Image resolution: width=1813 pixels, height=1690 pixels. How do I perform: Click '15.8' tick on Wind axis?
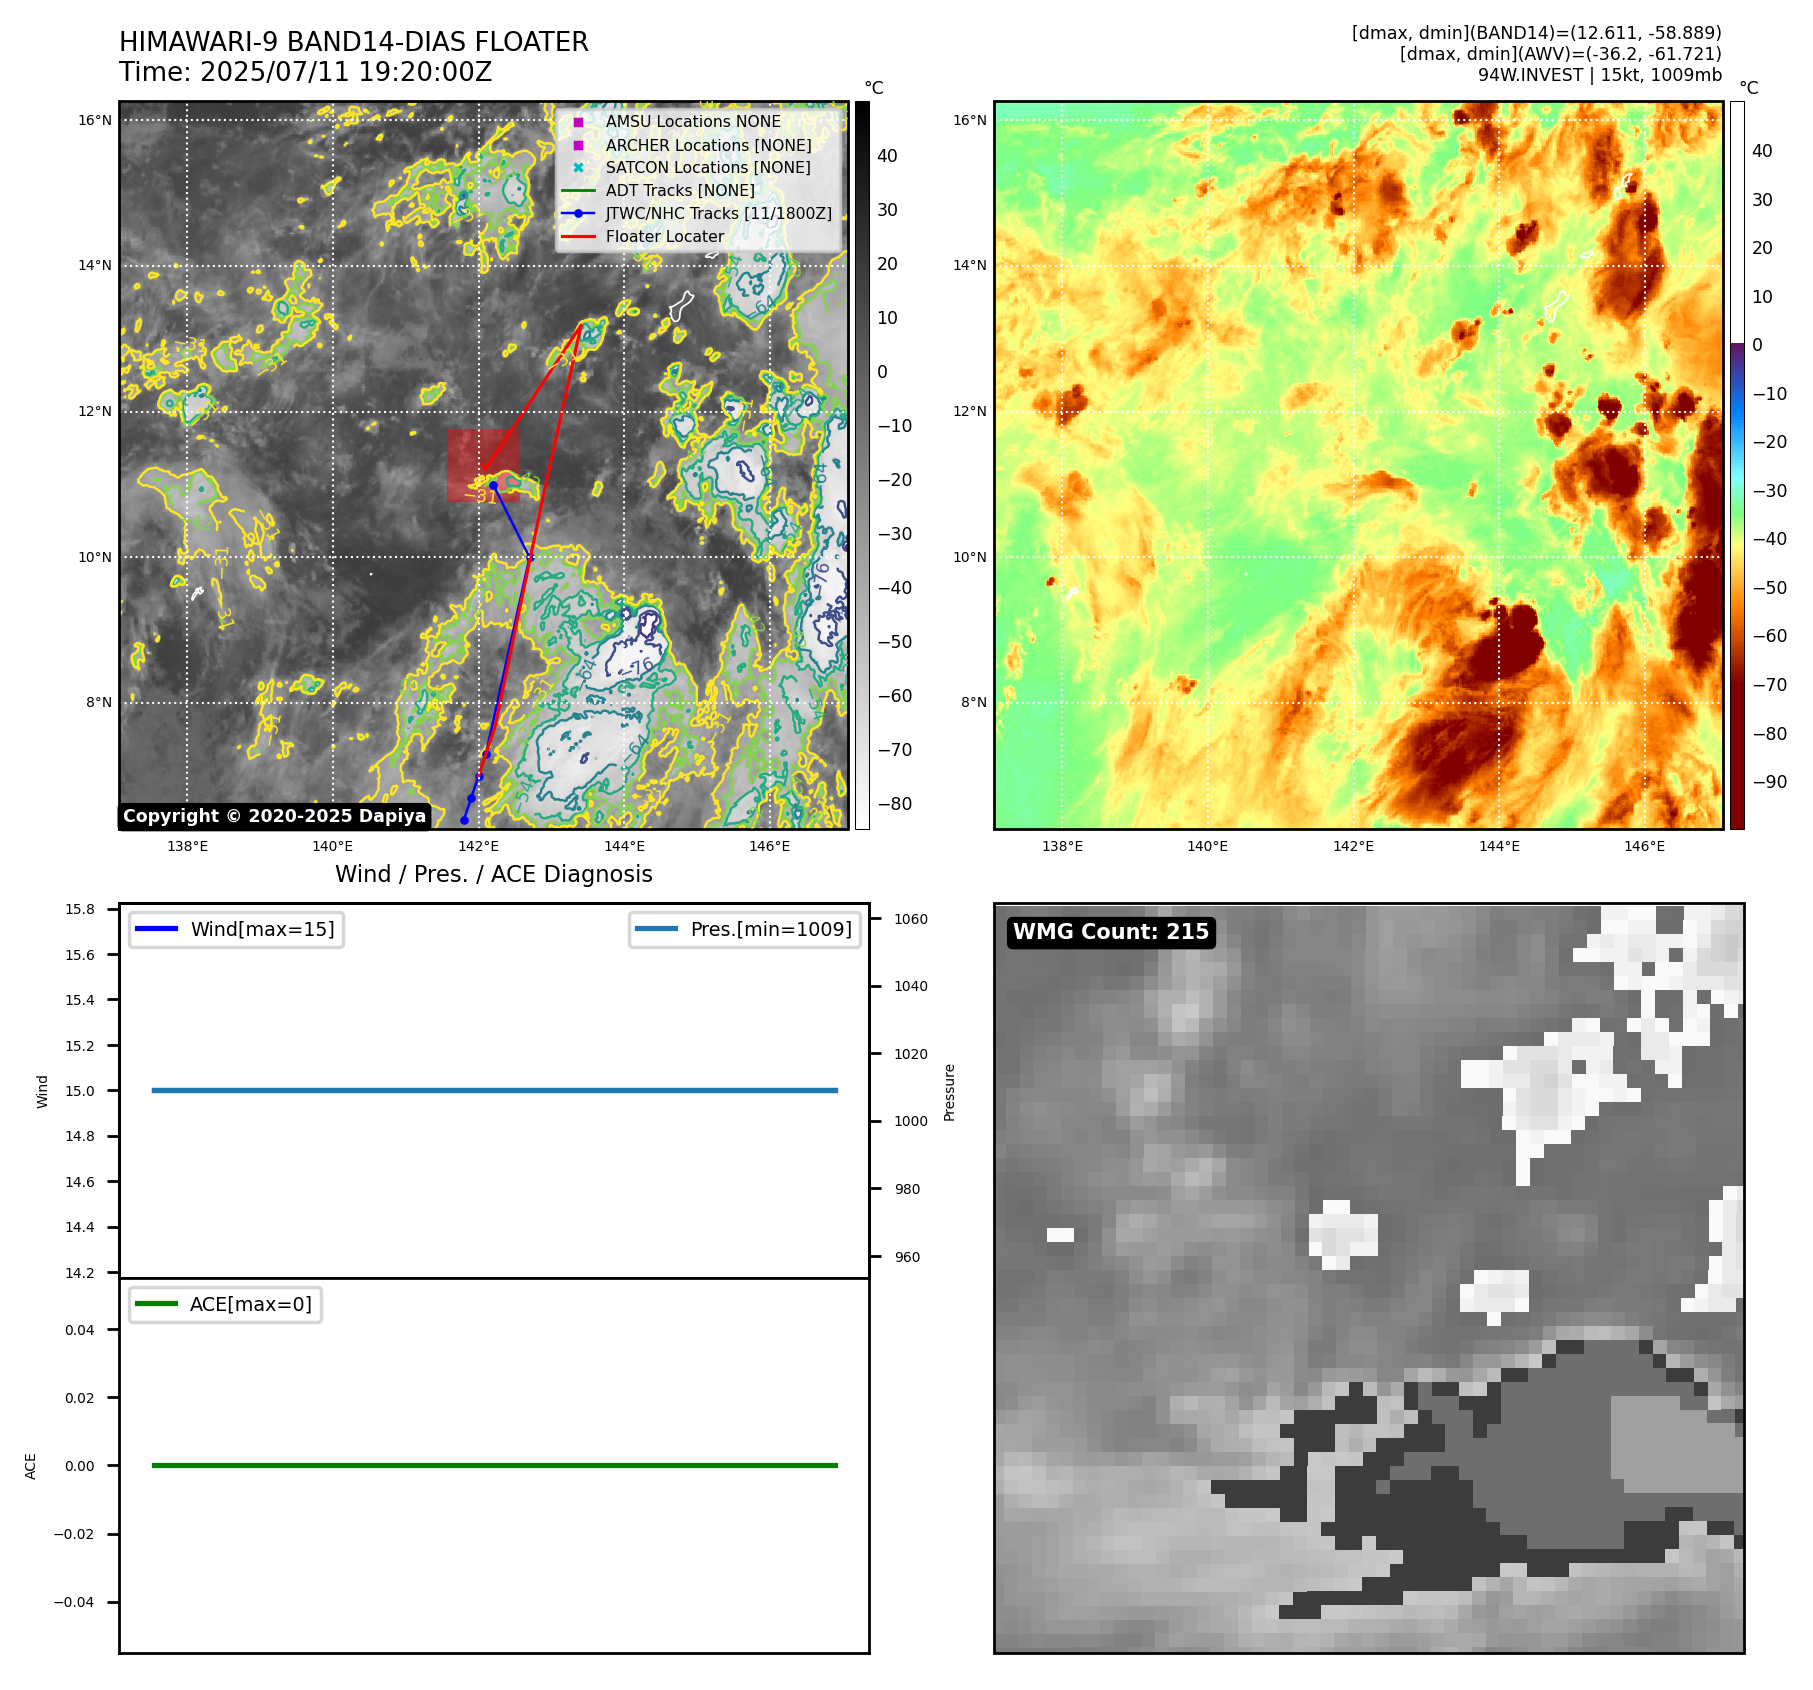80,909
